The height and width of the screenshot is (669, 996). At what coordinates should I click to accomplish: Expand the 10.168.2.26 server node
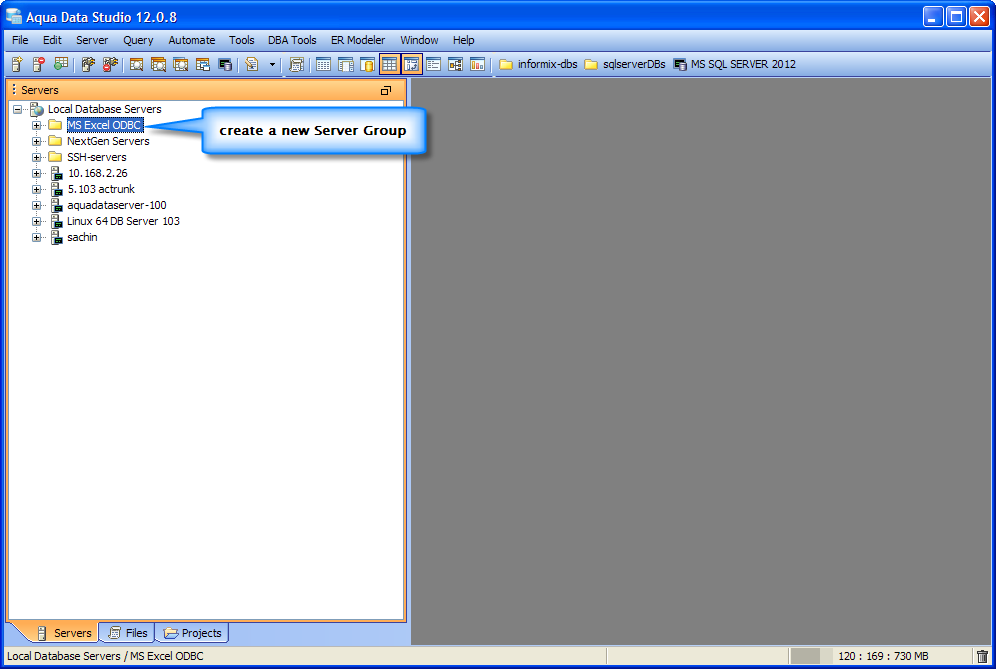tap(37, 173)
